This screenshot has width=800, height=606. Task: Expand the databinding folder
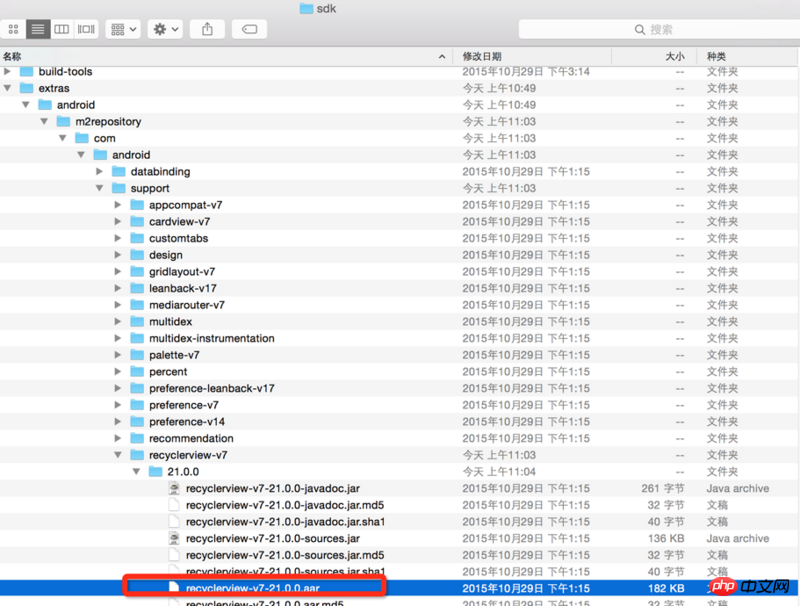100,172
